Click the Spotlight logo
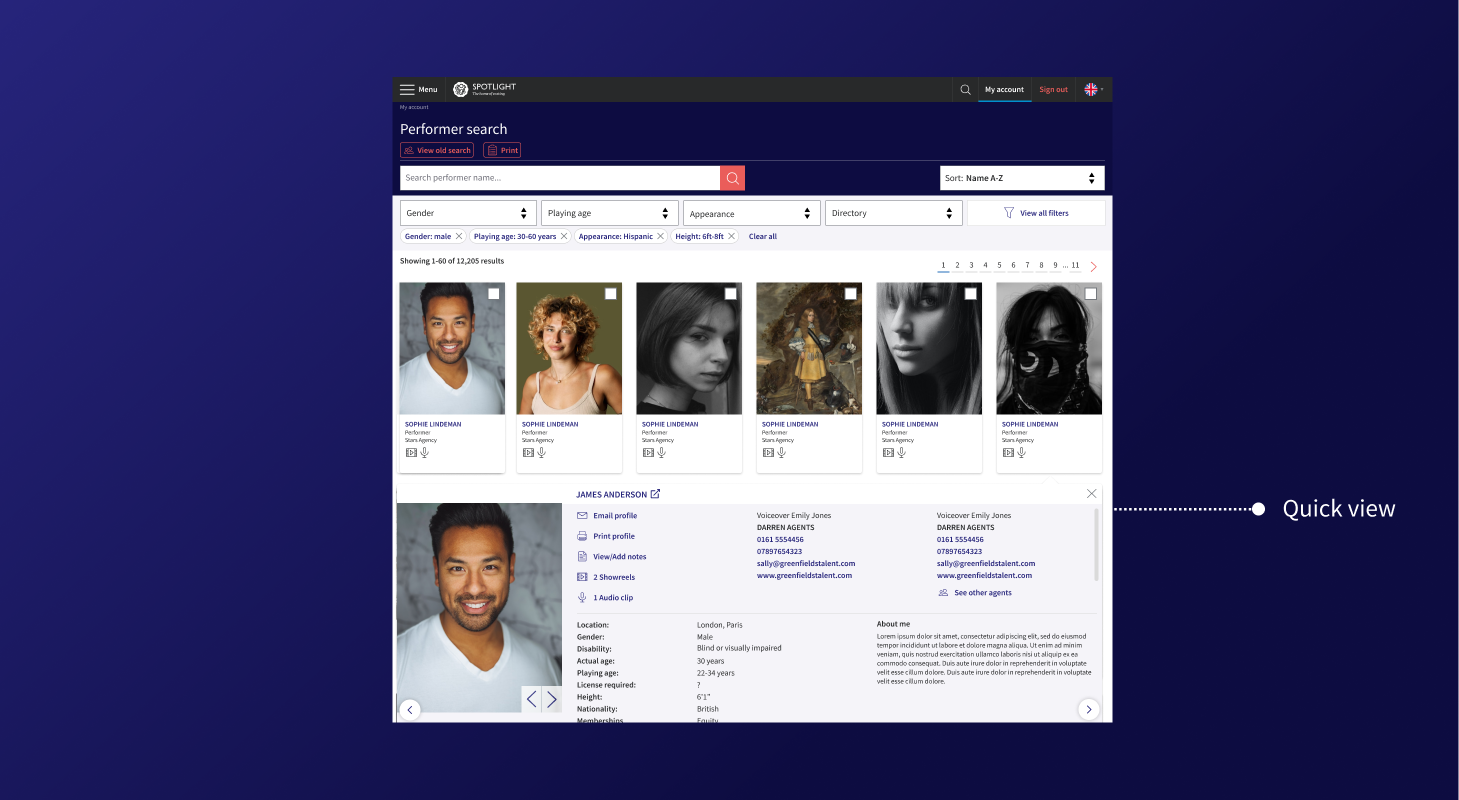Viewport: 1459px width, 800px height. [x=484, y=89]
